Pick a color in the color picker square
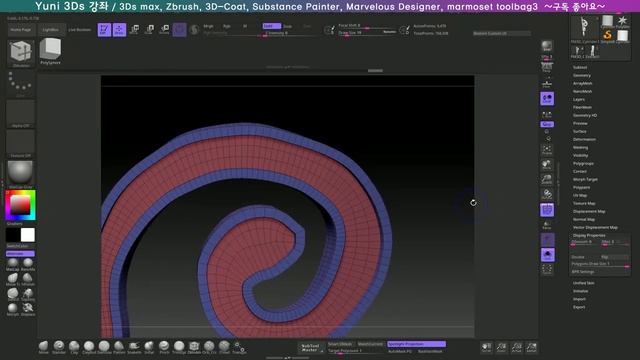This screenshot has height=360, width=640. pyautogui.click(x=20, y=205)
